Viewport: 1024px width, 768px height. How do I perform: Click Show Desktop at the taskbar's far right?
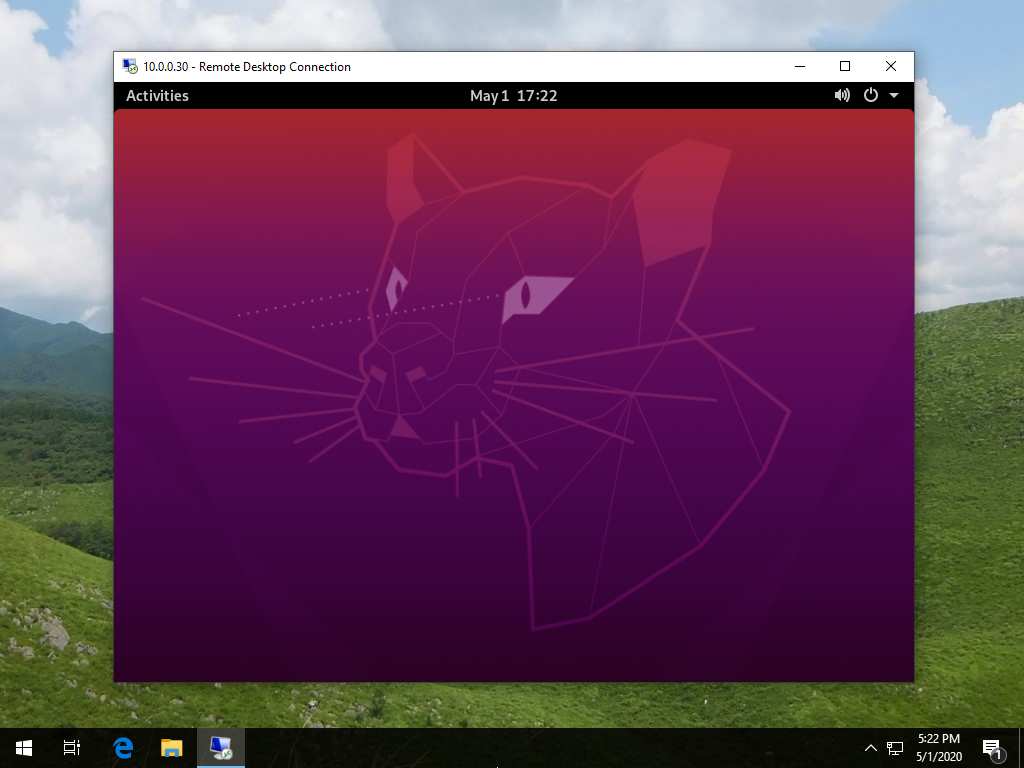coord(1021,747)
